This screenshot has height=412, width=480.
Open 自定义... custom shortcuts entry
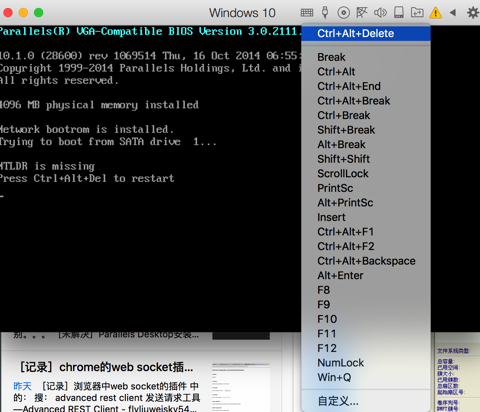coord(366,401)
